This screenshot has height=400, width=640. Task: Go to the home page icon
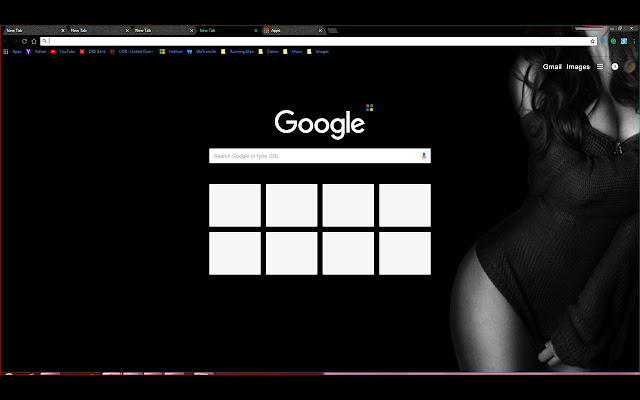(x=34, y=41)
